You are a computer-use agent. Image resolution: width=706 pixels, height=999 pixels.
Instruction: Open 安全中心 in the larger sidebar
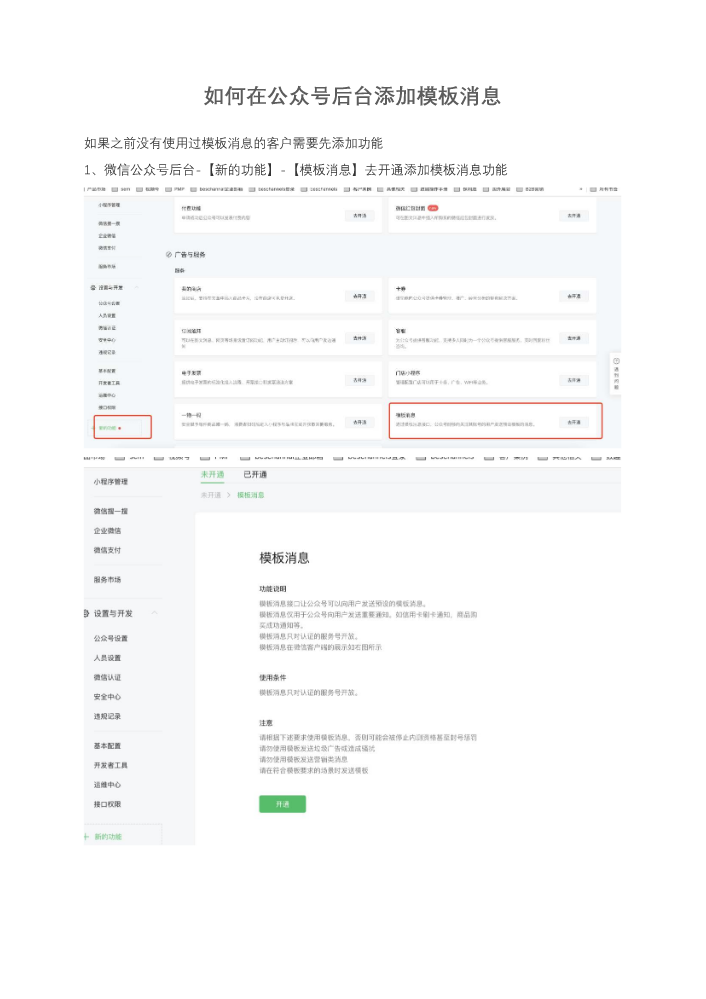pyautogui.click(x=108, y=697)
